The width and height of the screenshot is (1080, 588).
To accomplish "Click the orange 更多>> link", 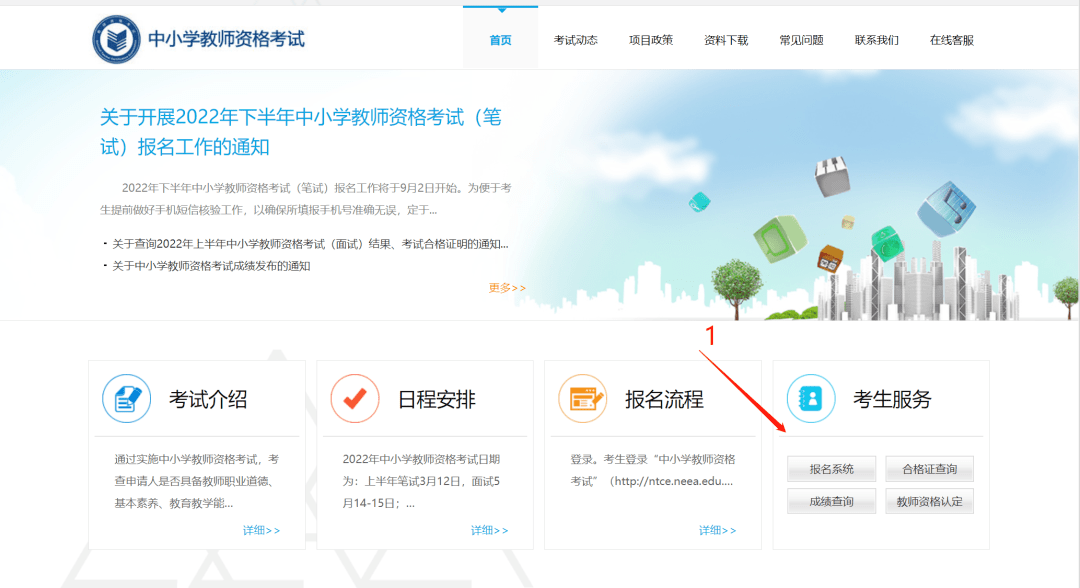I will [507, 288].
